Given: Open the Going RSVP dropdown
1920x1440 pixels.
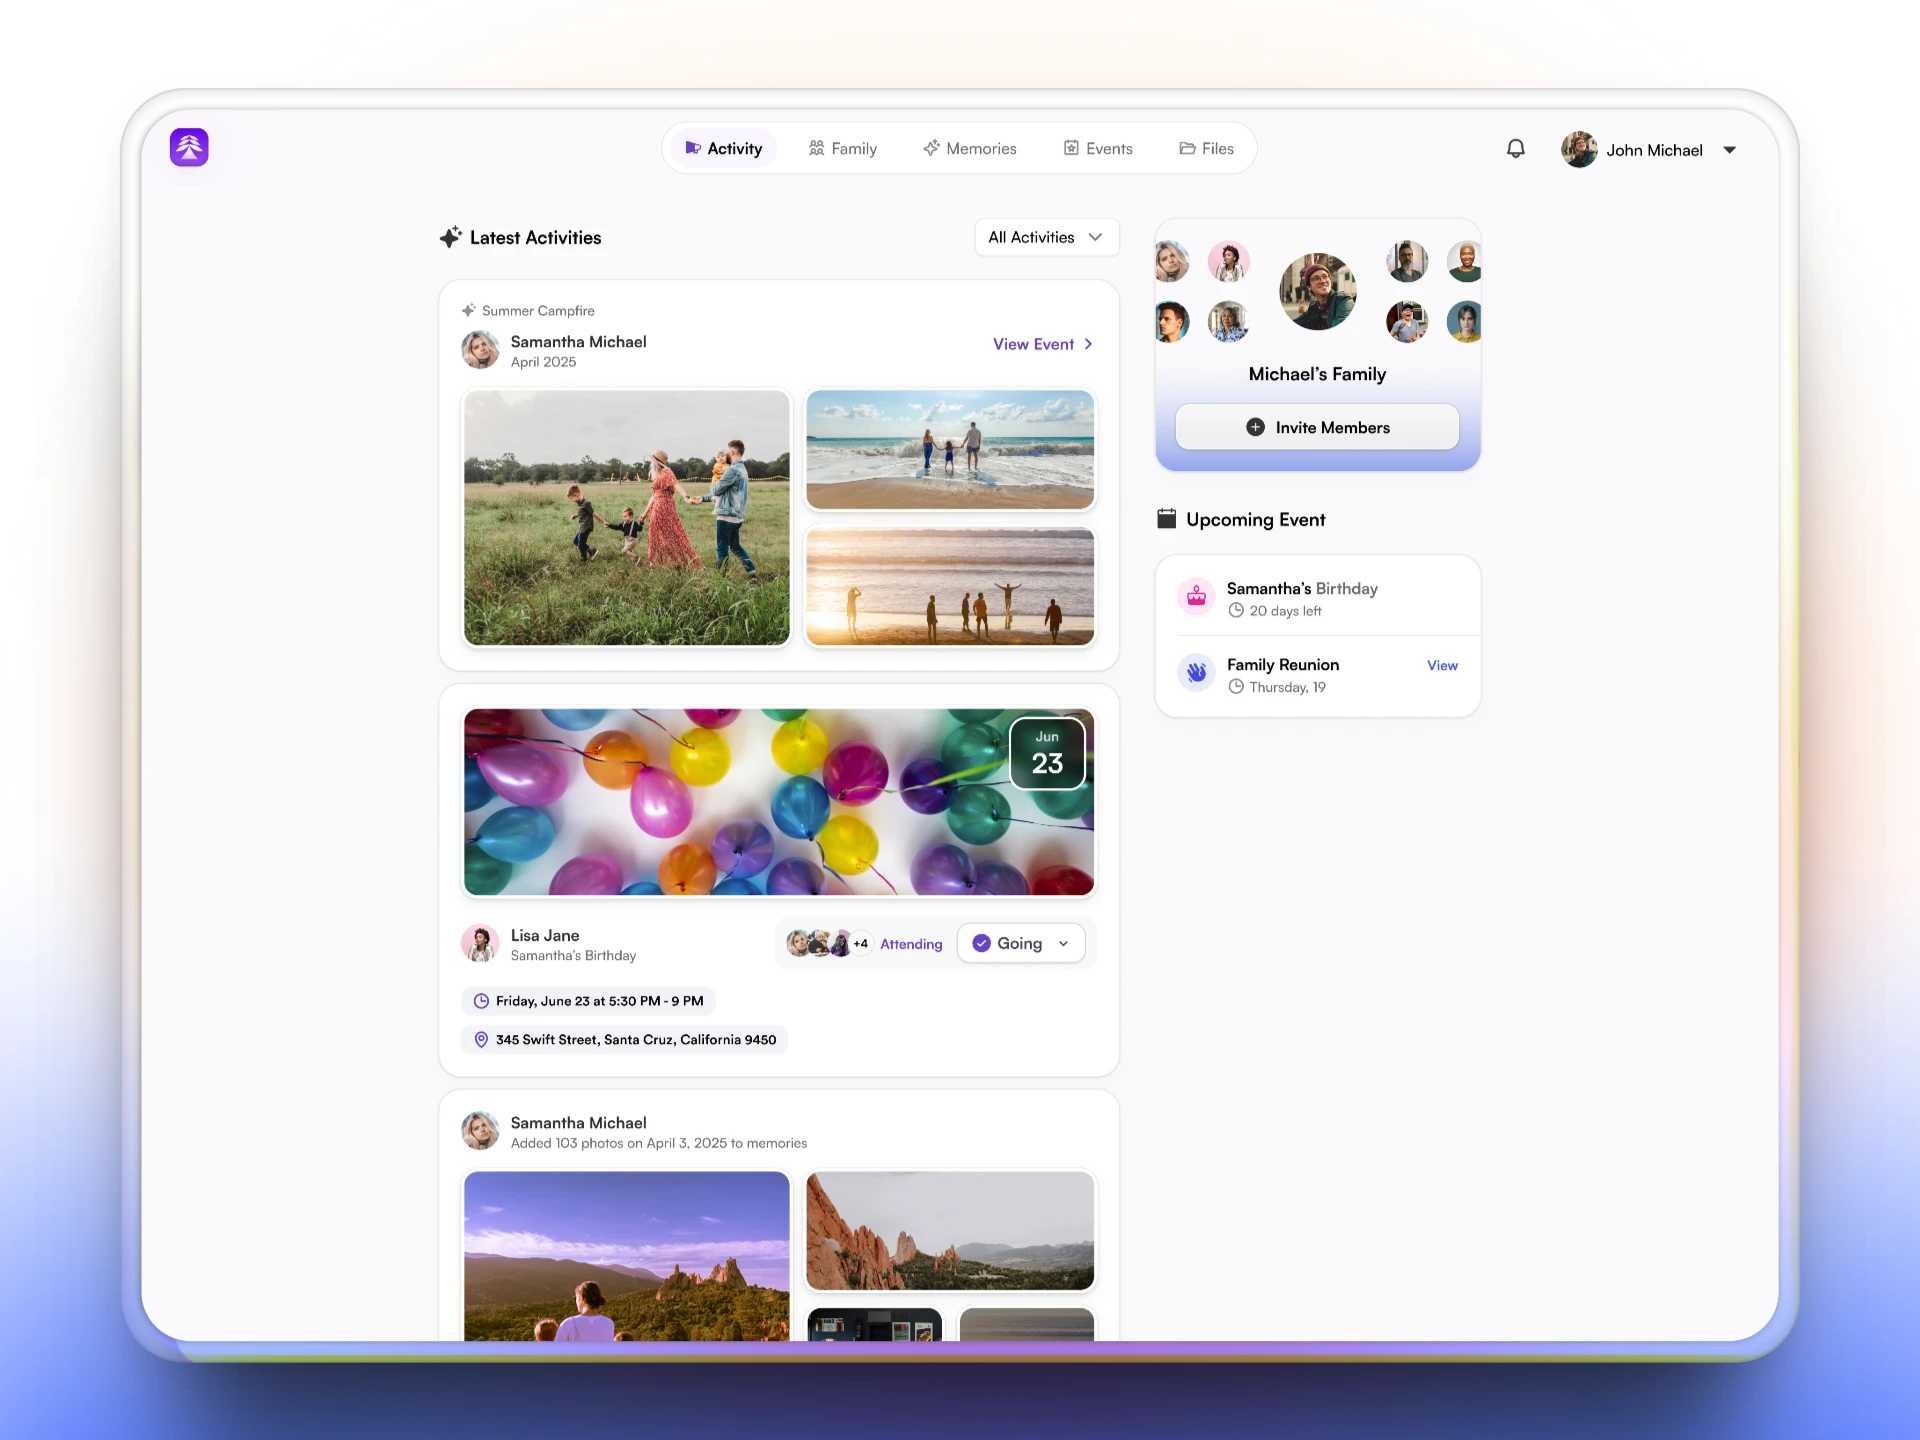Looking at the screenshot, I should [x=1021, y=943].
